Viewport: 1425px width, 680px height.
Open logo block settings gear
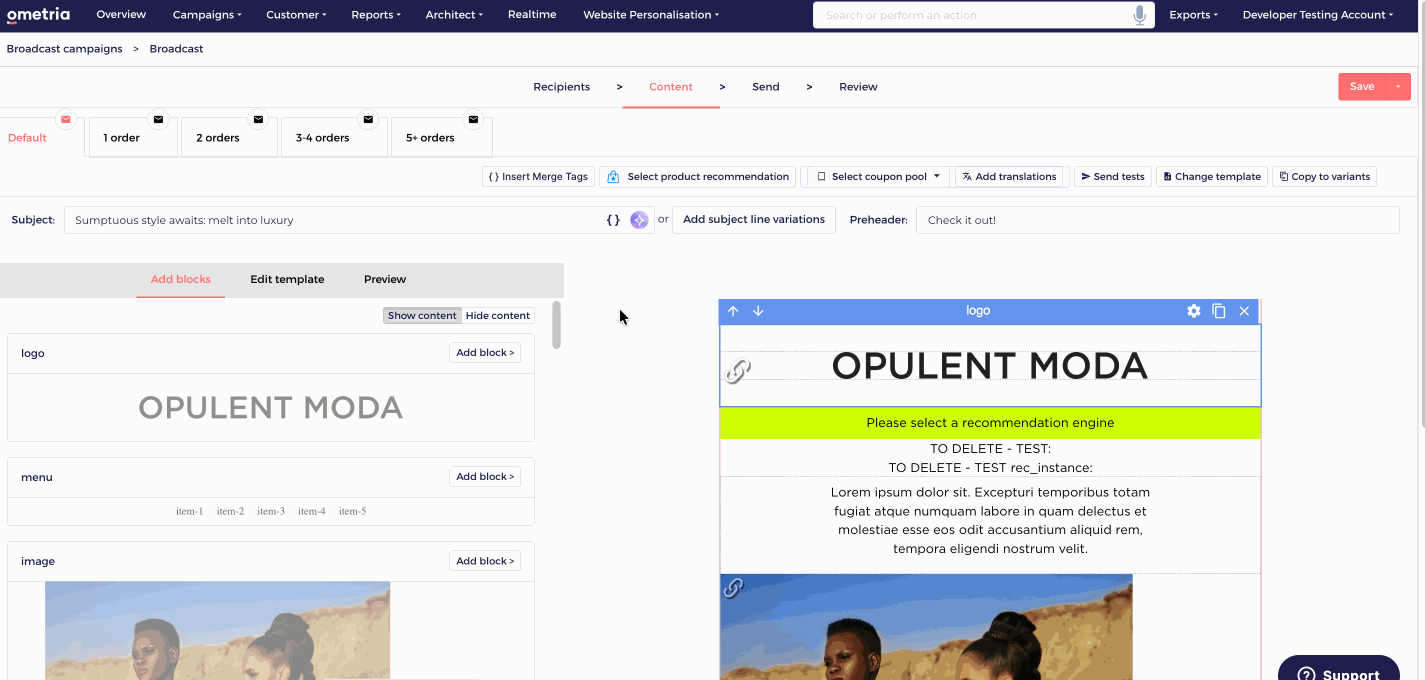point(1194,311)
